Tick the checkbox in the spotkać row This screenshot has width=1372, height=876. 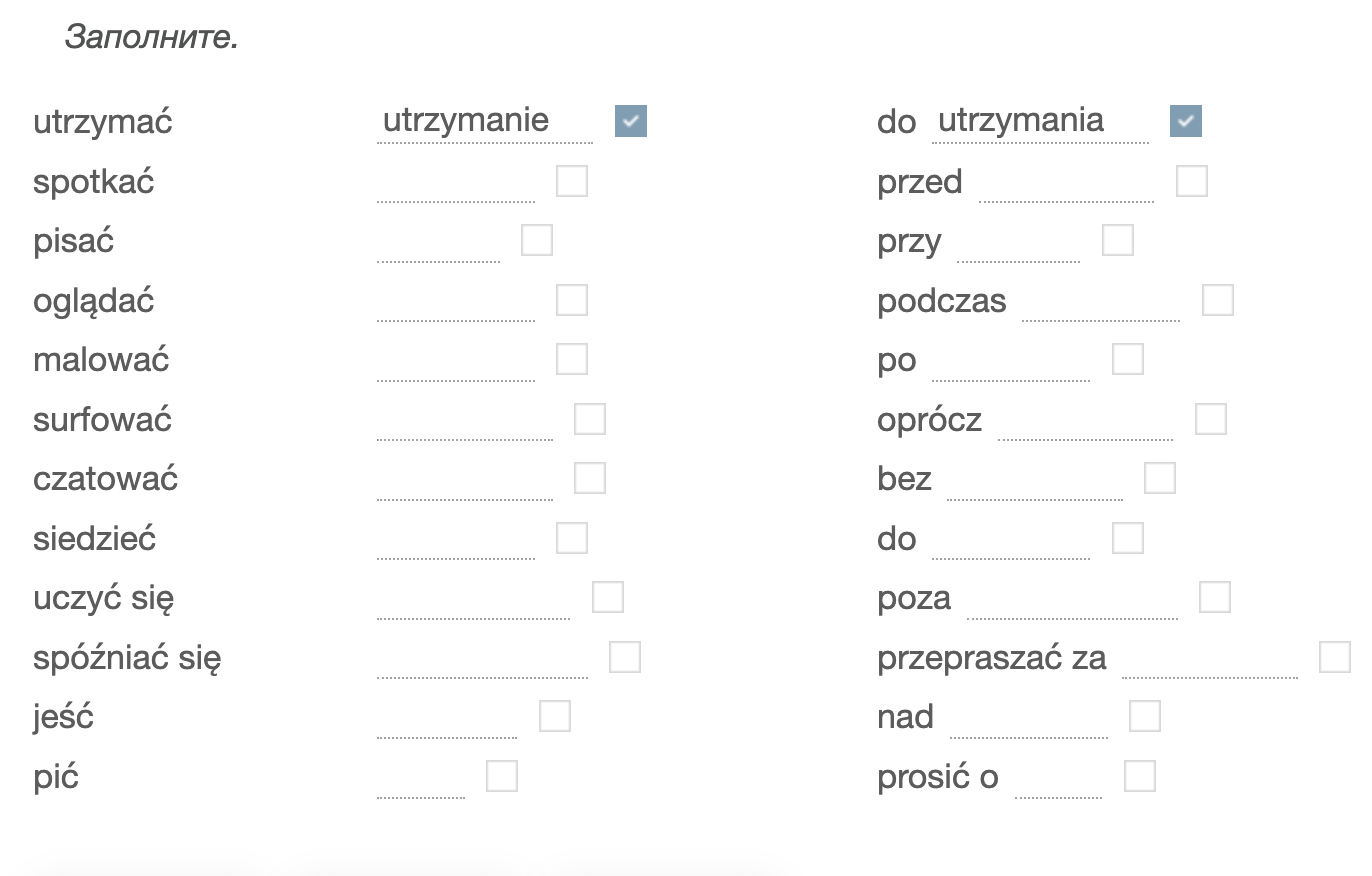pyautogui.click(x=572, y=181)
